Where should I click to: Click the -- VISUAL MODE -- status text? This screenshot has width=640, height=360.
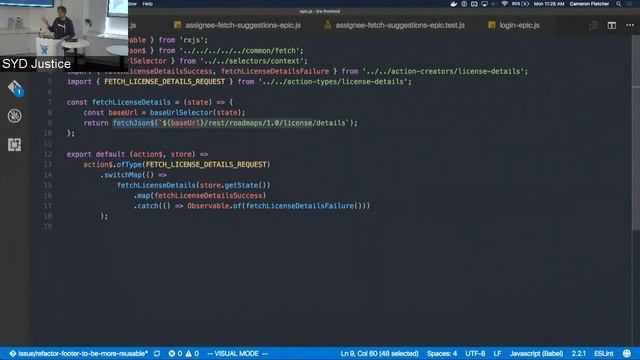pyautogui.click(x=237, y=353)
